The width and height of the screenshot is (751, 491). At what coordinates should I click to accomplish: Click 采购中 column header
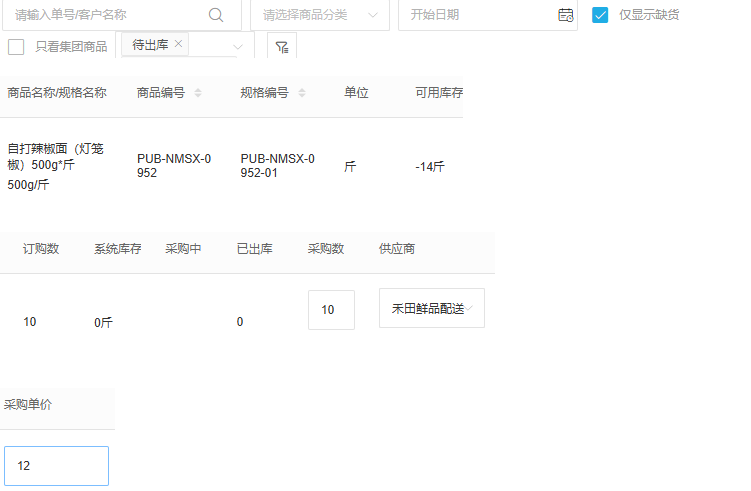[x=183, y=249]
